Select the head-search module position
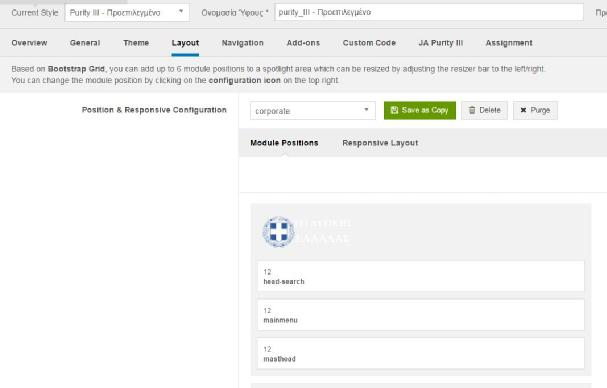 pyautogui.click(x=421, y=276)
